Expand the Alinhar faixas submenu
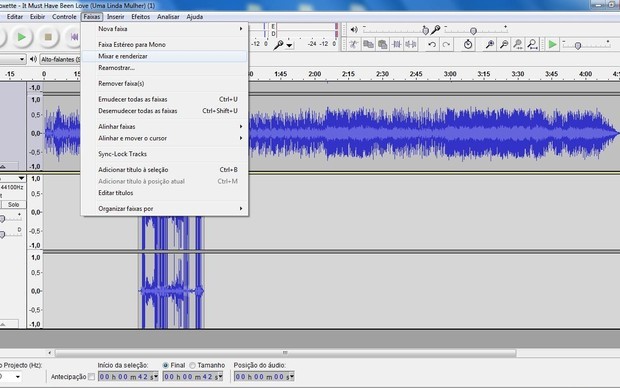 (x=164, y=127)
